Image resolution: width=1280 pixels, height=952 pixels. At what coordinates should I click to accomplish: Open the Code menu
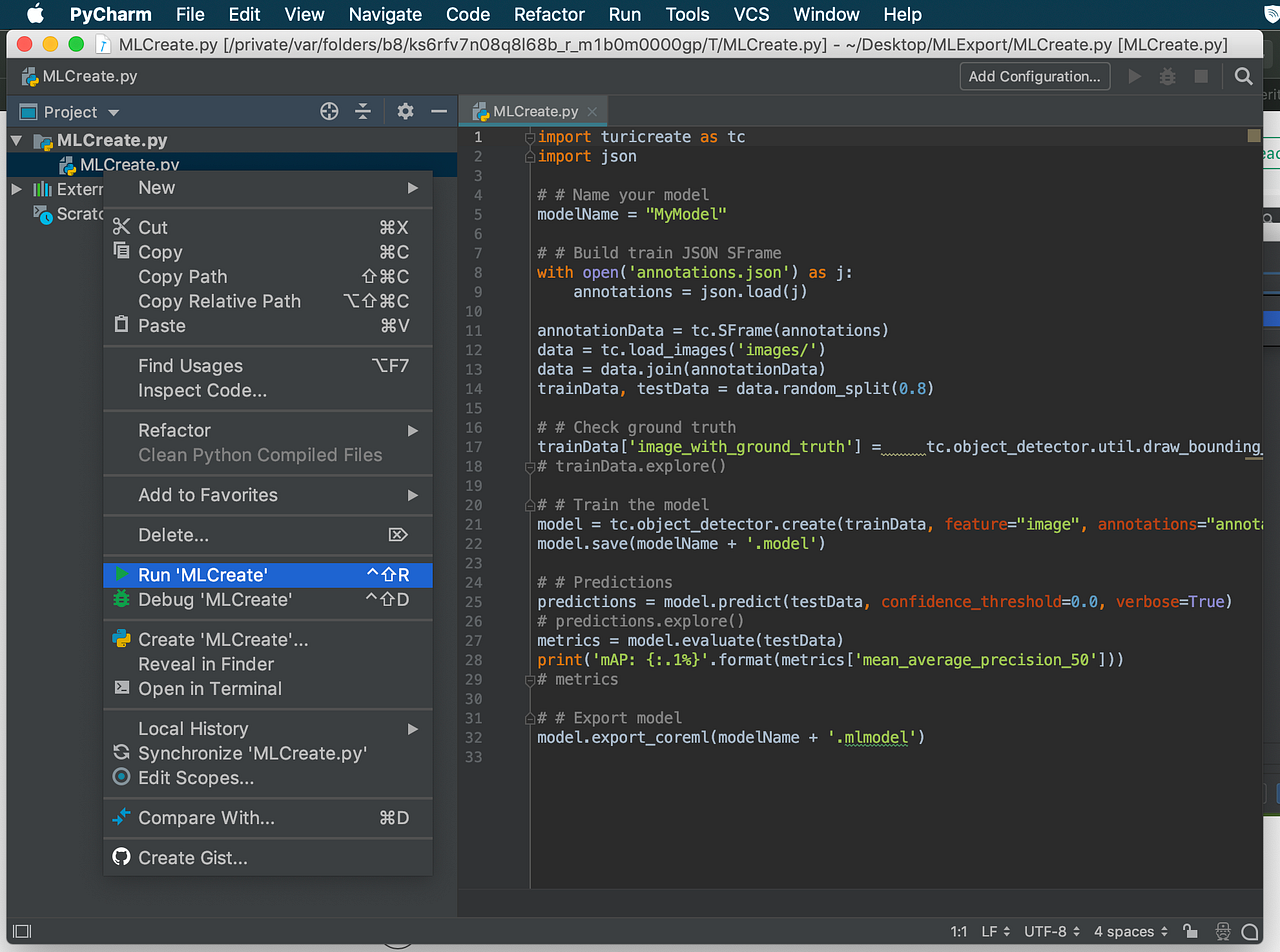pos(468,14)
